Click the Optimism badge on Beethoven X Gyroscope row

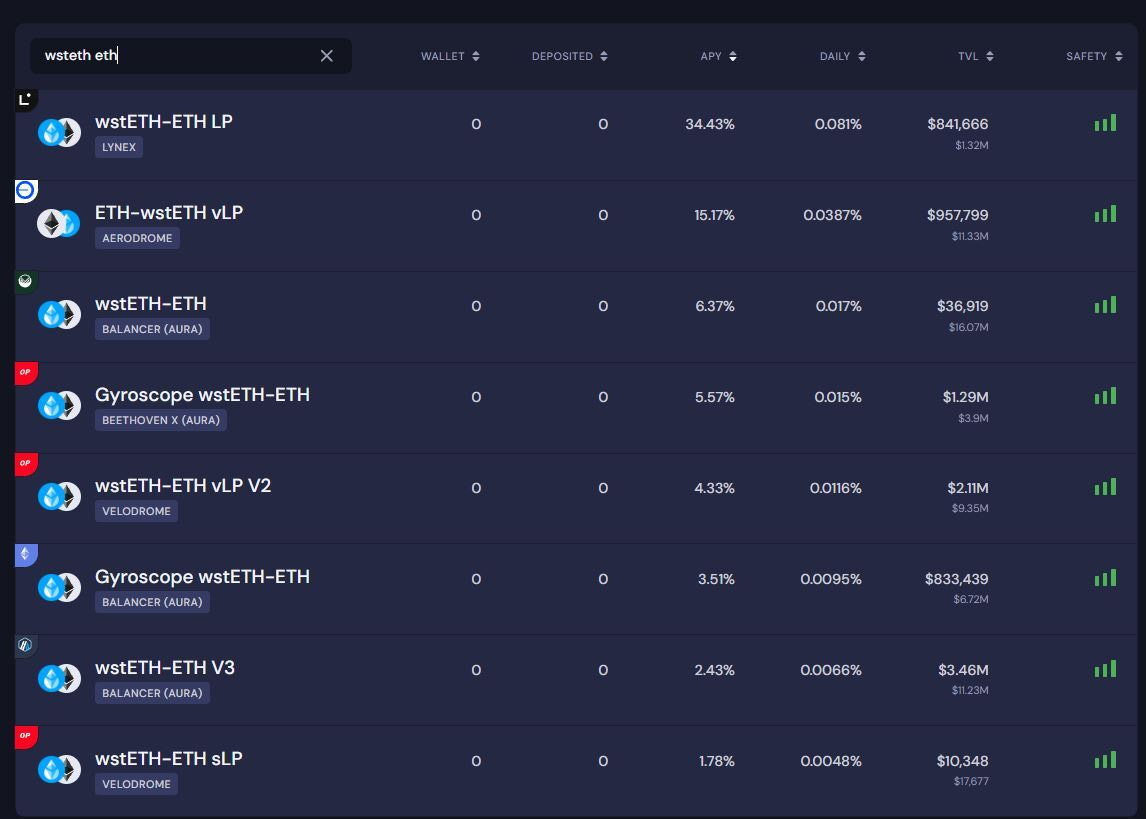click(26, 373)
